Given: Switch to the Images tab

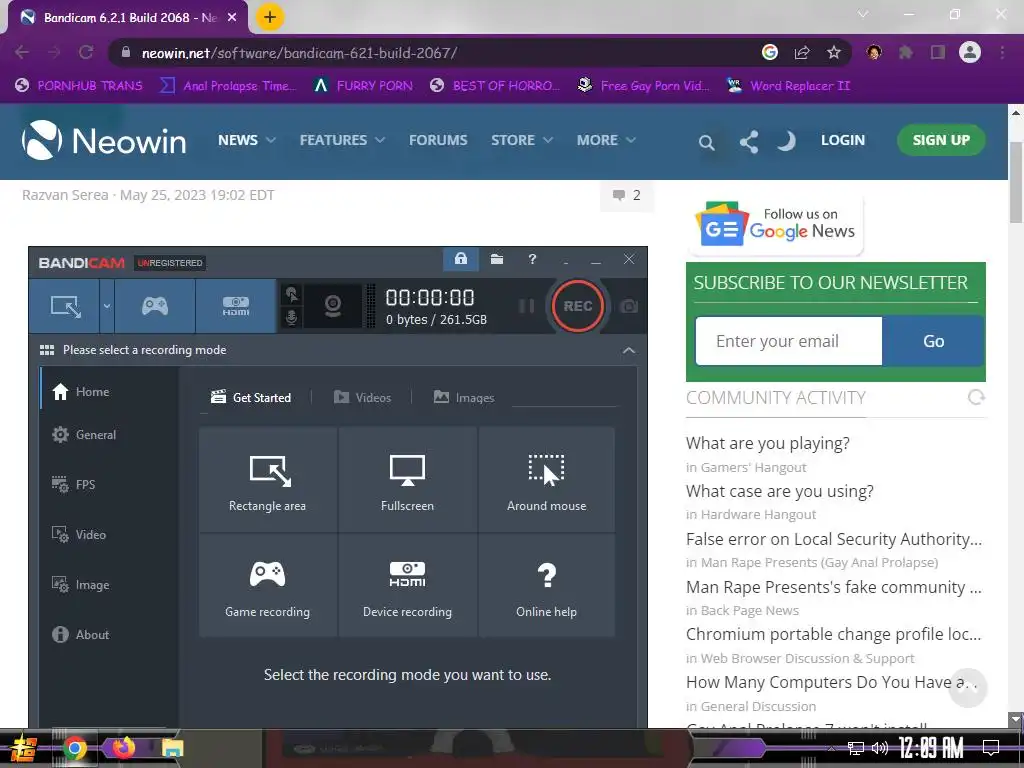Looking at the screenshot, I should point(464,397).
